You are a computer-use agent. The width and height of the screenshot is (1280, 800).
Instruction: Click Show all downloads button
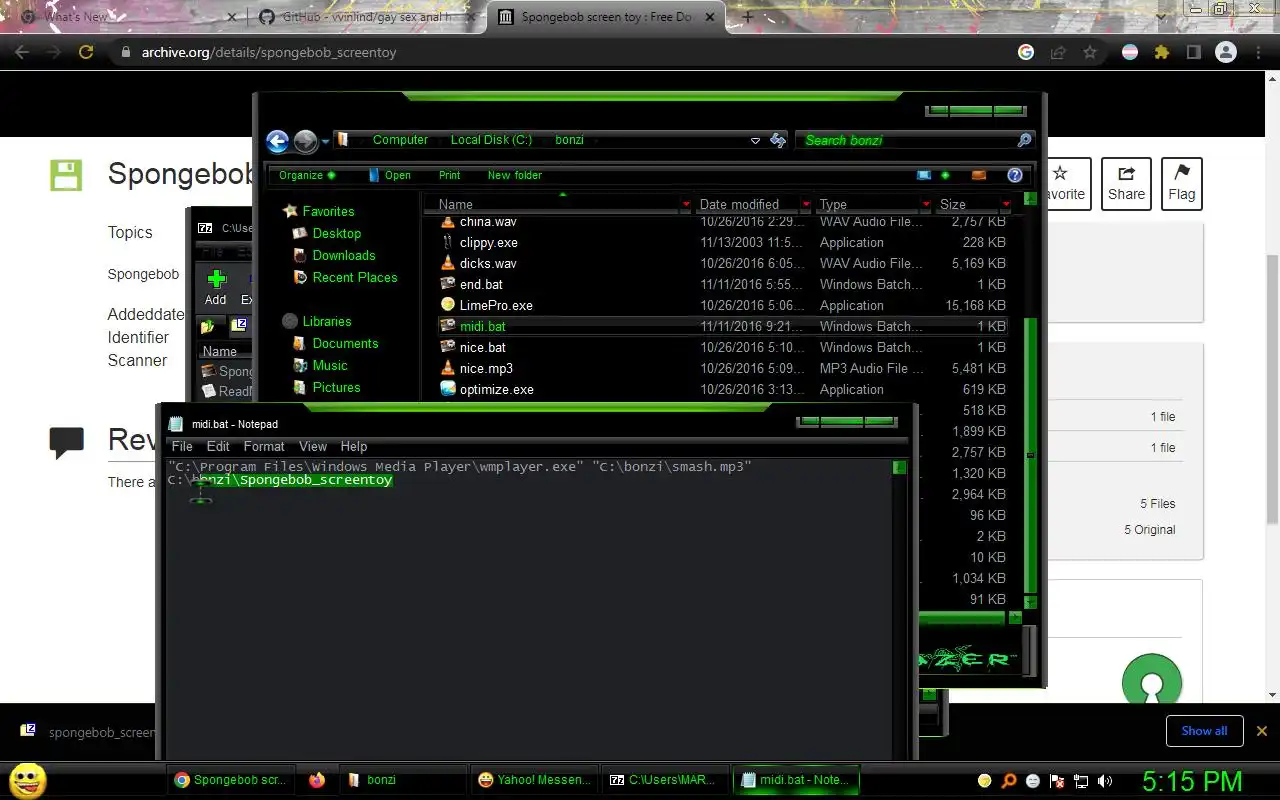(1204, 731)
